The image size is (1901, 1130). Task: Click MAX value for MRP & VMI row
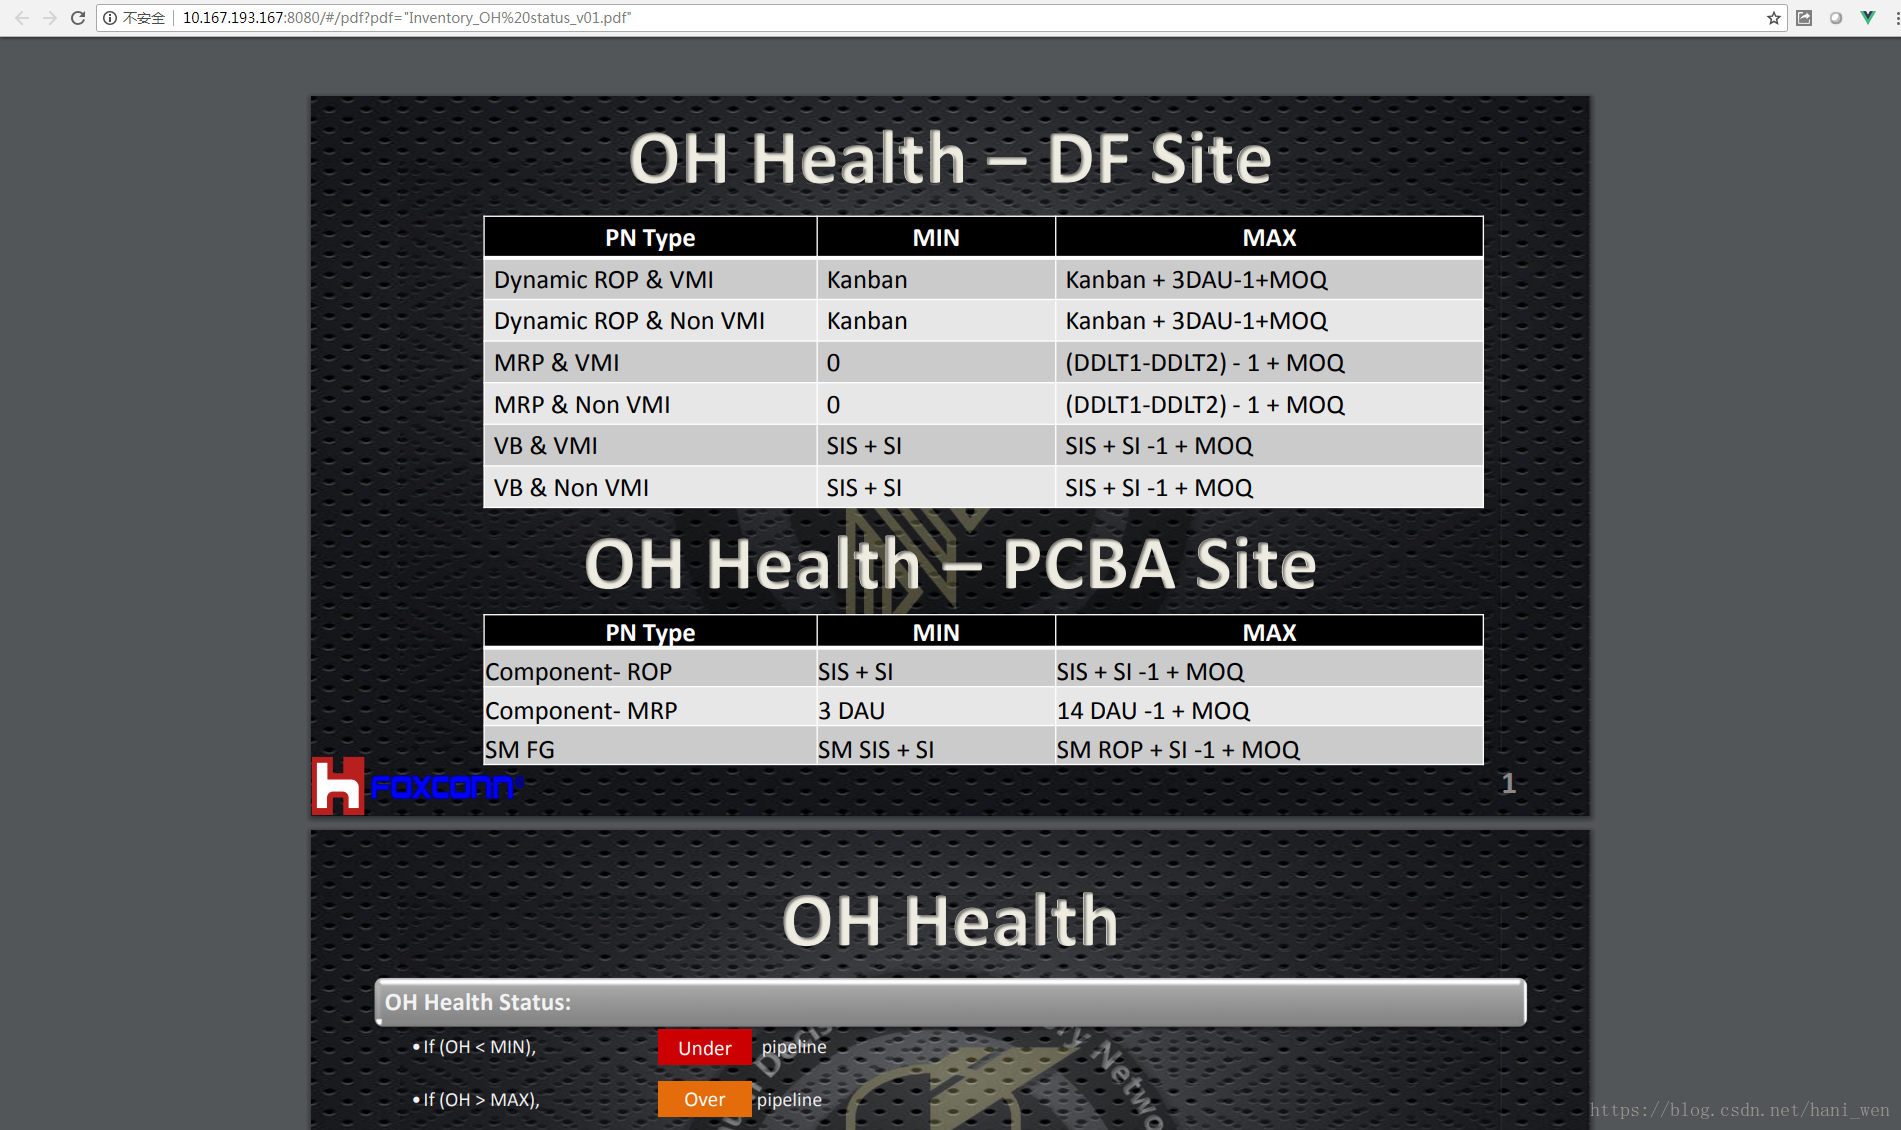click(x=1269, y=363)
